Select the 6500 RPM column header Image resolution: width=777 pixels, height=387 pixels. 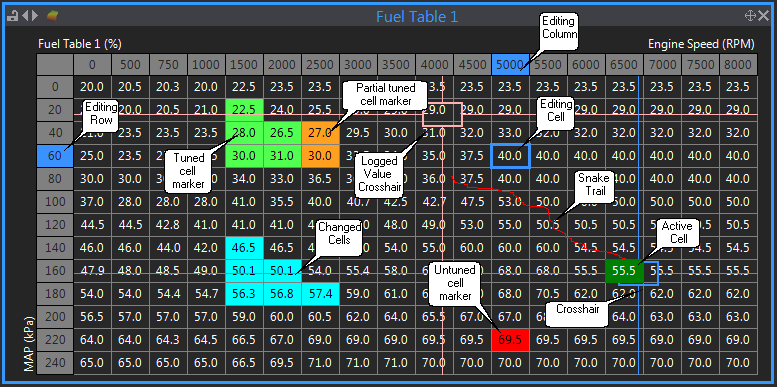[624, 65]
